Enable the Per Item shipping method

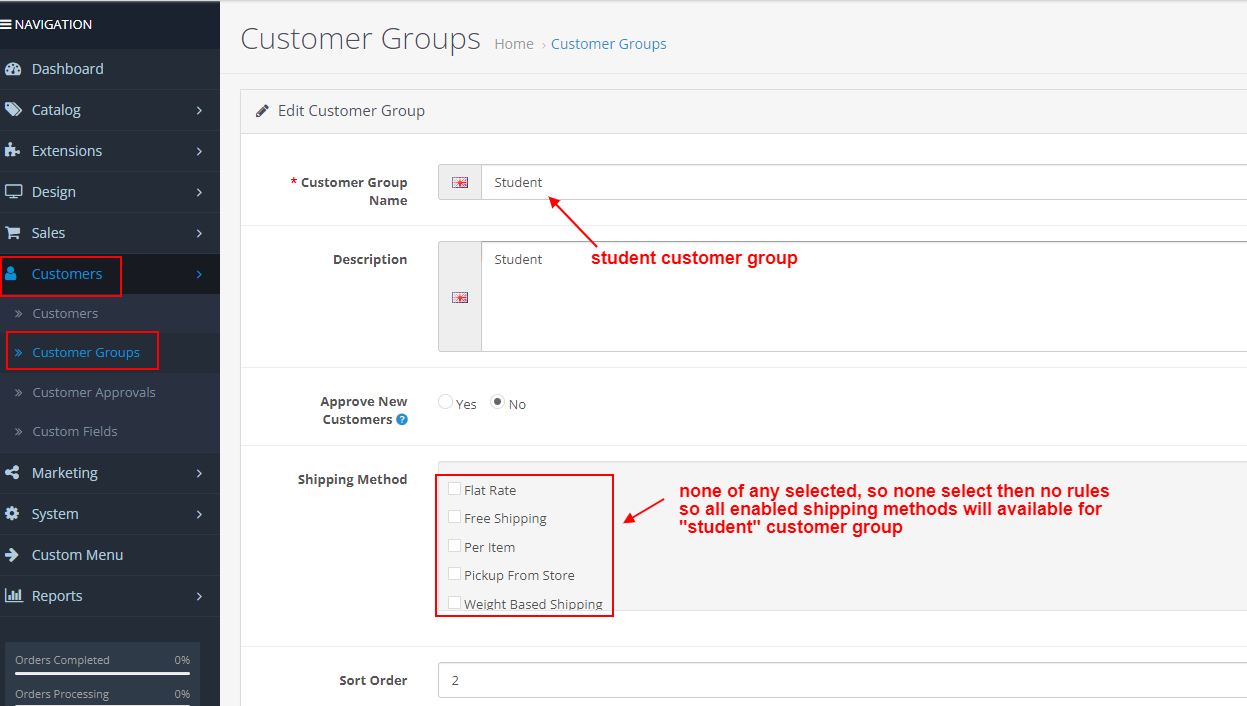tap(455, 546)
